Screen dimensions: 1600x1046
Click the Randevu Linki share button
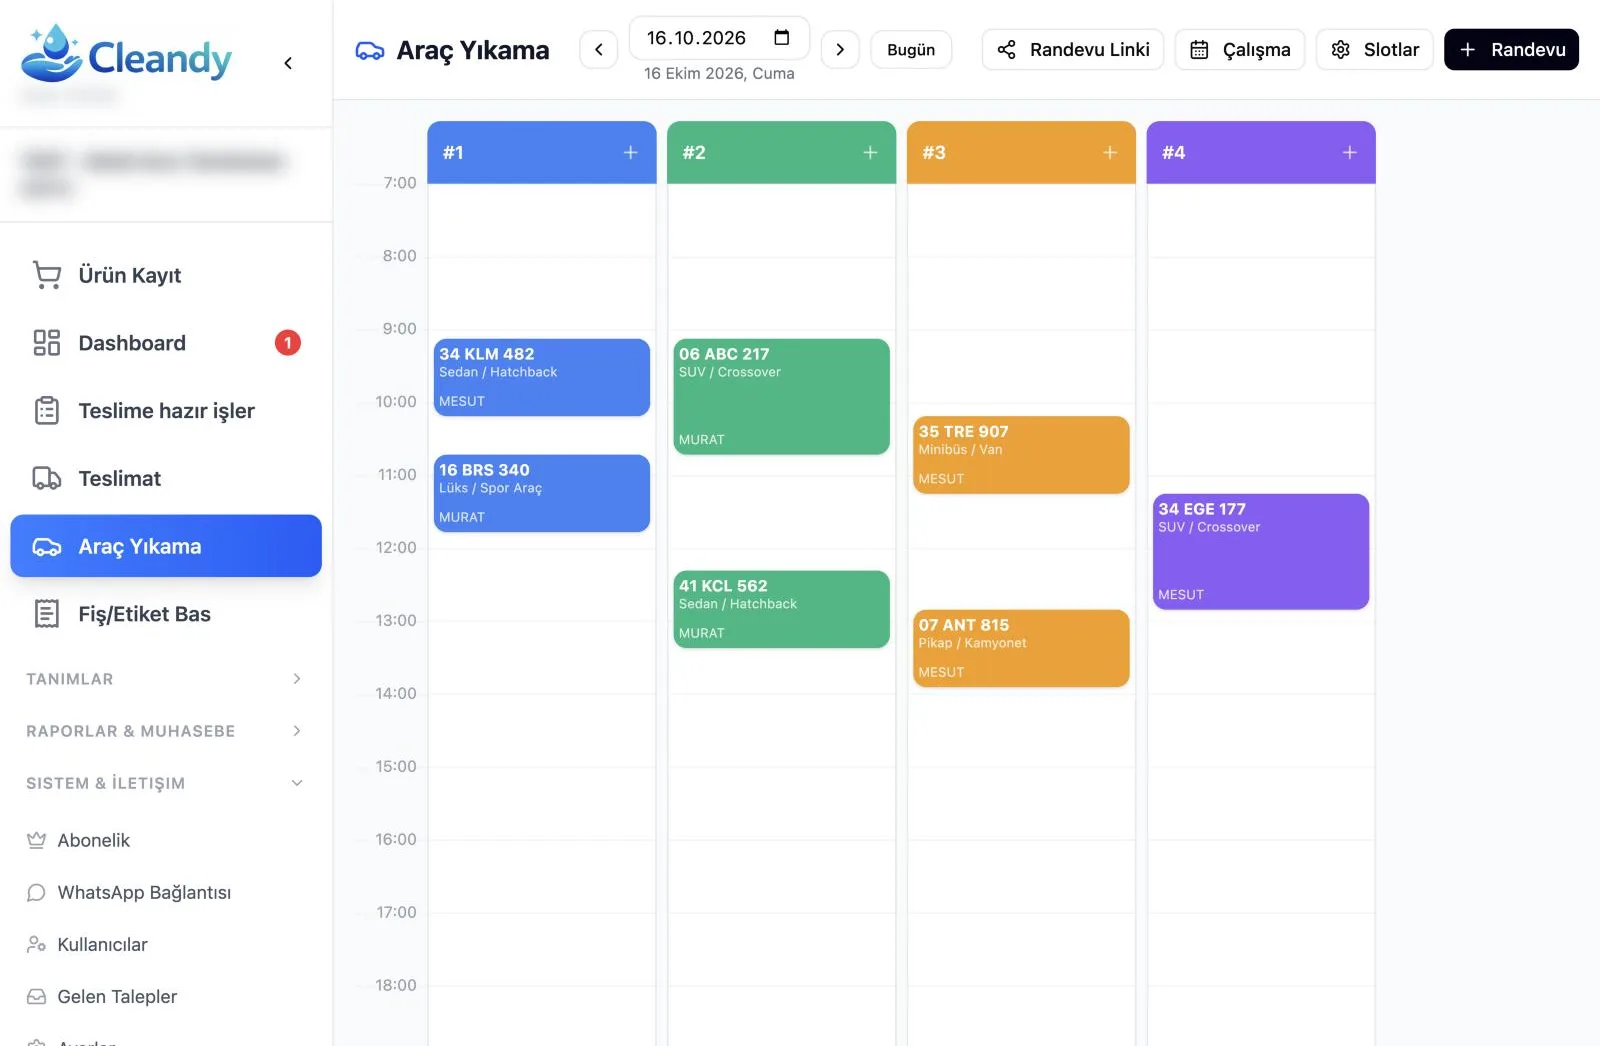[1073, 49]
